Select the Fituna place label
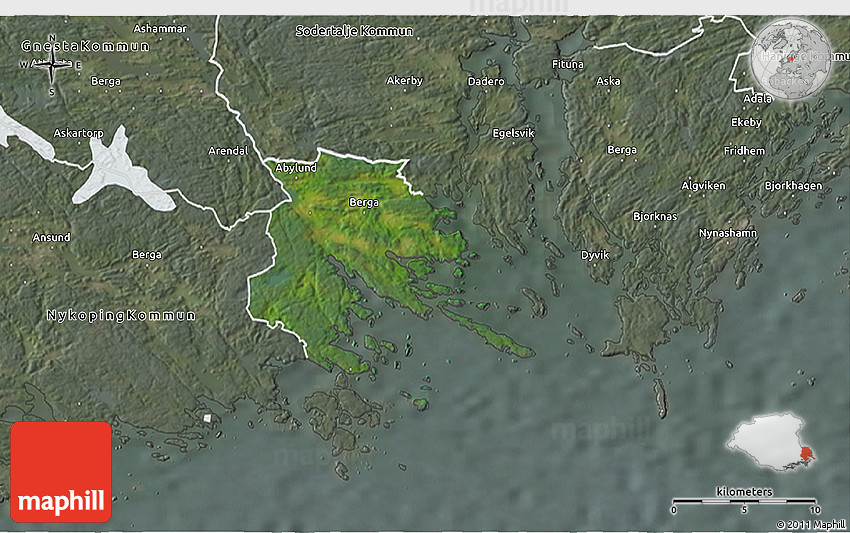 coord(568,65)
